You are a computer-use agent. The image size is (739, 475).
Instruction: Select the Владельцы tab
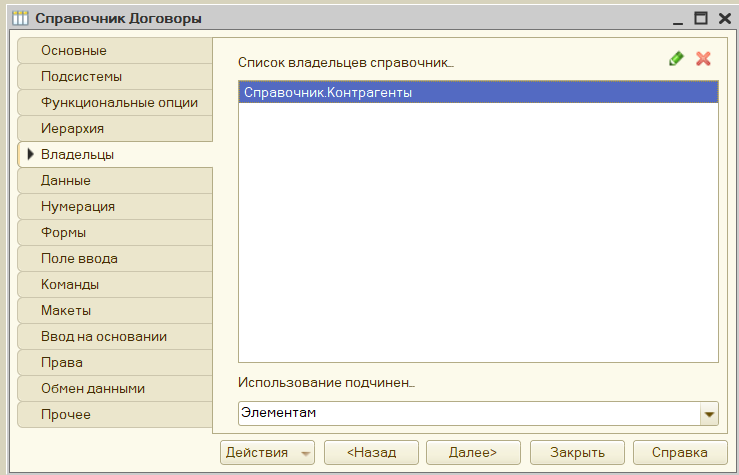click(x=115, y=154)
